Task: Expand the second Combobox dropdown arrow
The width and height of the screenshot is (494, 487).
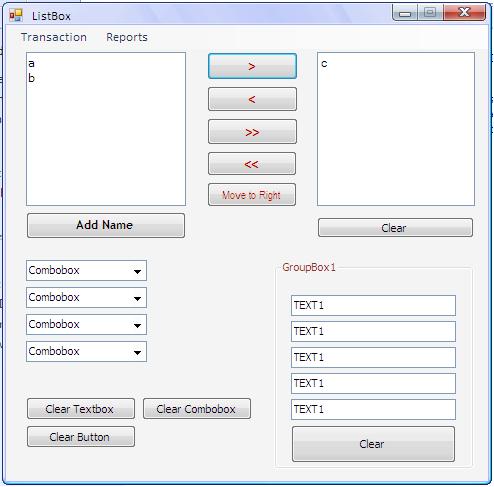Action: (x=137, y=298)
